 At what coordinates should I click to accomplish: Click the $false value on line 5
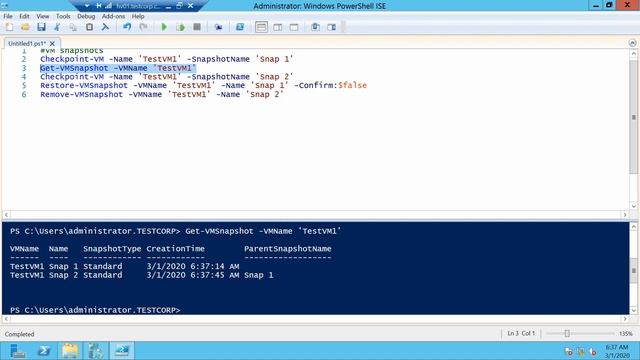352,85
